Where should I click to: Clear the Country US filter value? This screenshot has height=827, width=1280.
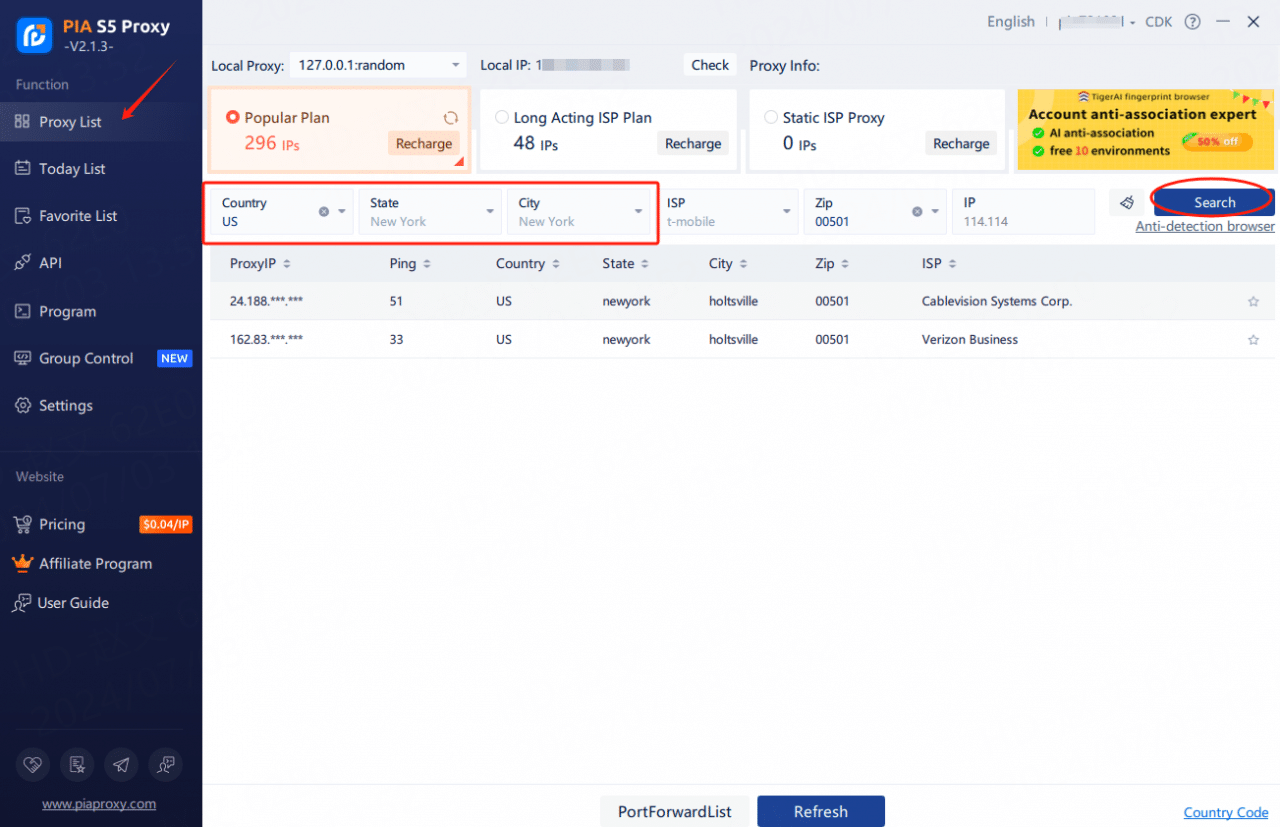tap(324, 212)
